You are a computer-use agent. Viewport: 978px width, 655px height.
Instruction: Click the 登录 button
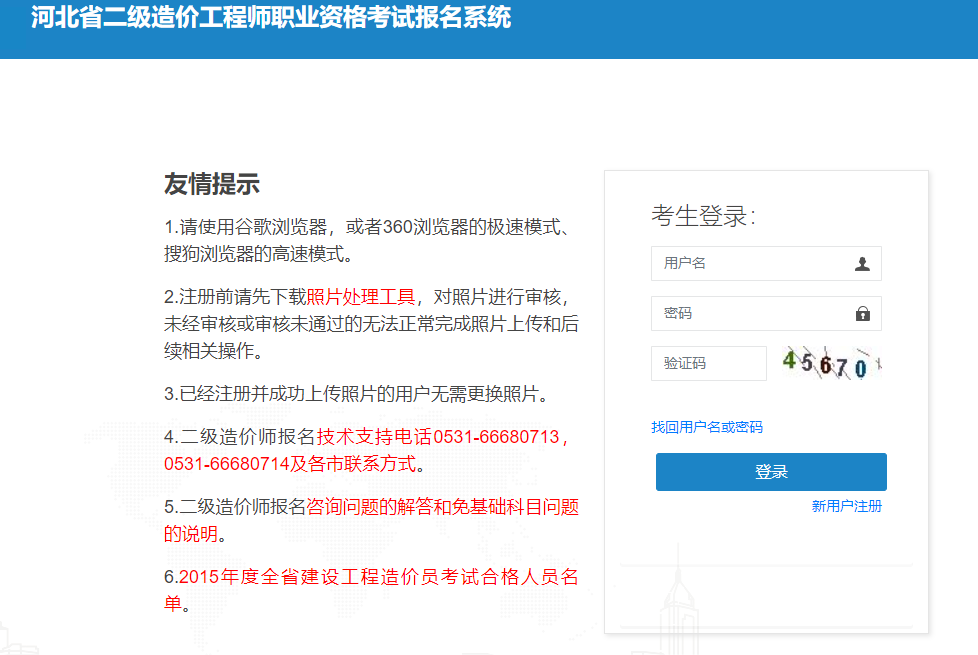click(x=771, y=472)
